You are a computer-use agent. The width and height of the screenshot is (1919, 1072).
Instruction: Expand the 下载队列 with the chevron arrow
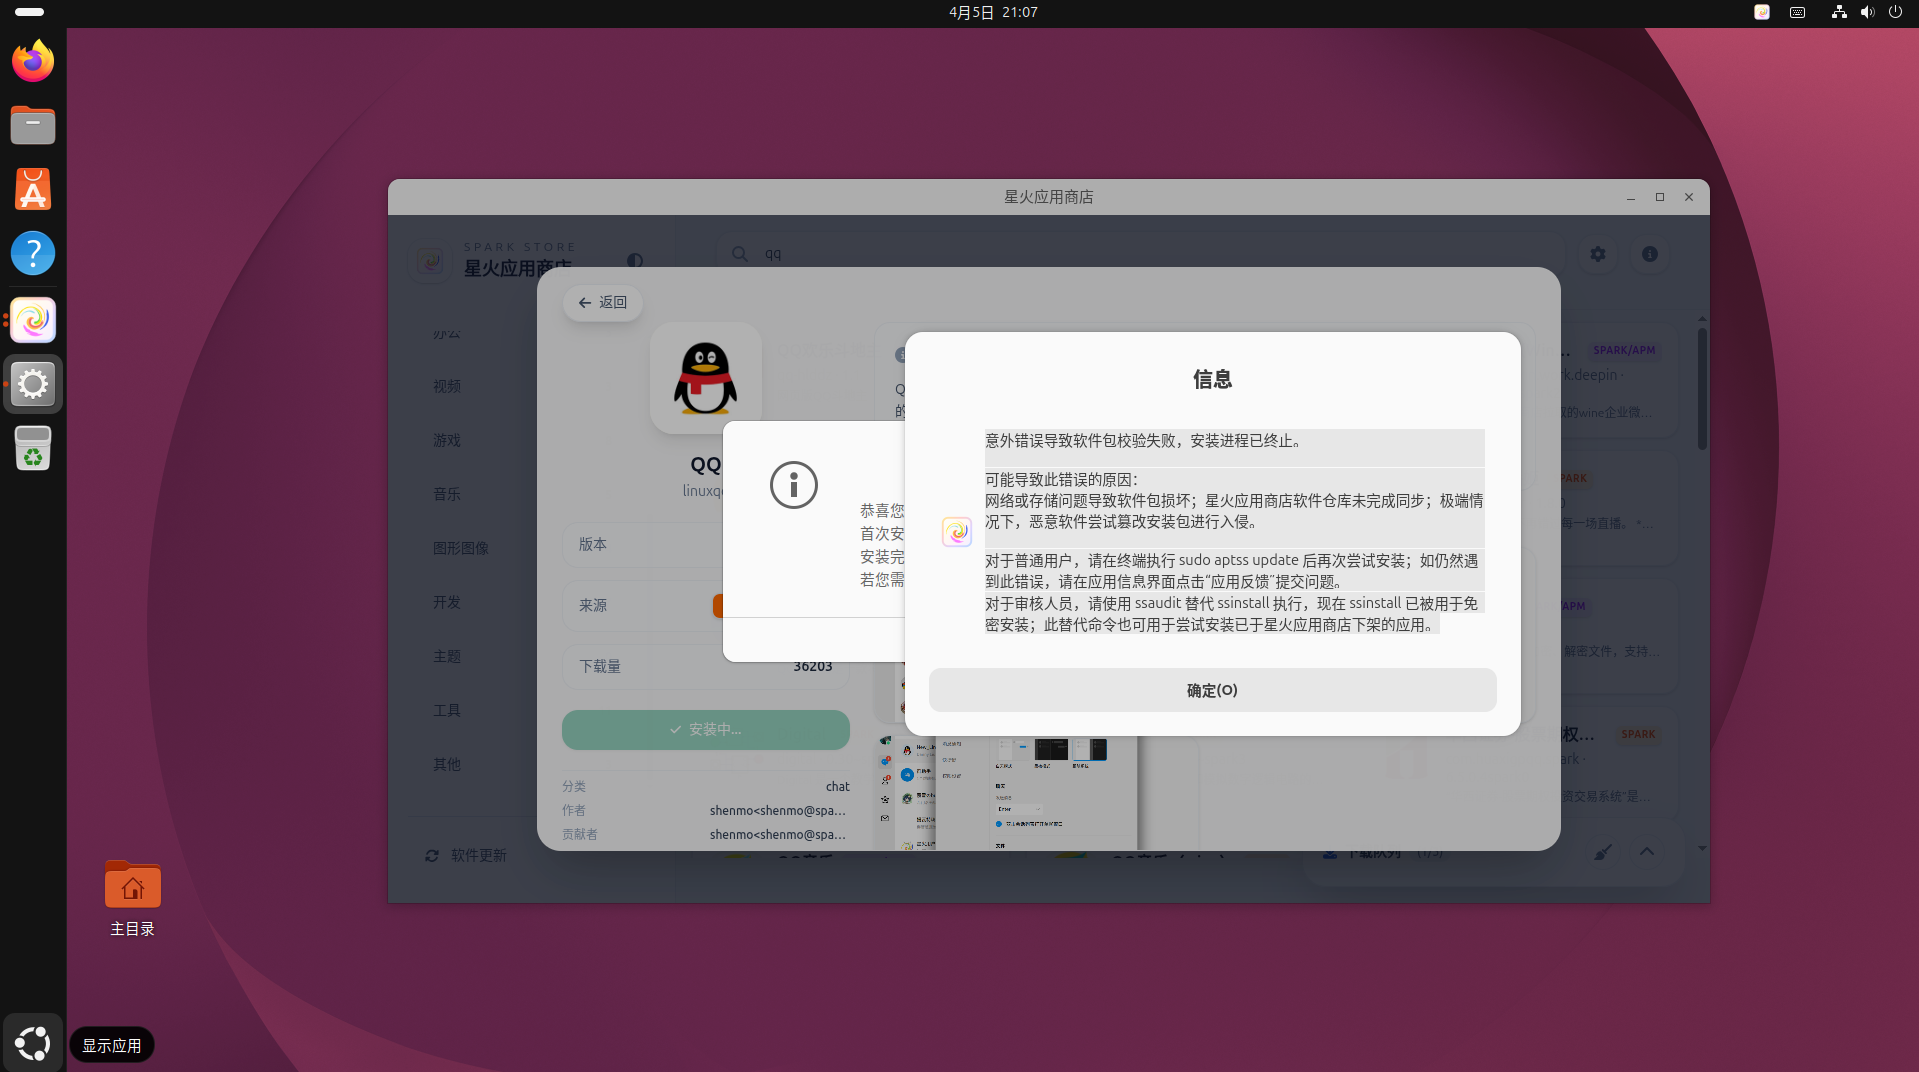tap(1646, 853)
